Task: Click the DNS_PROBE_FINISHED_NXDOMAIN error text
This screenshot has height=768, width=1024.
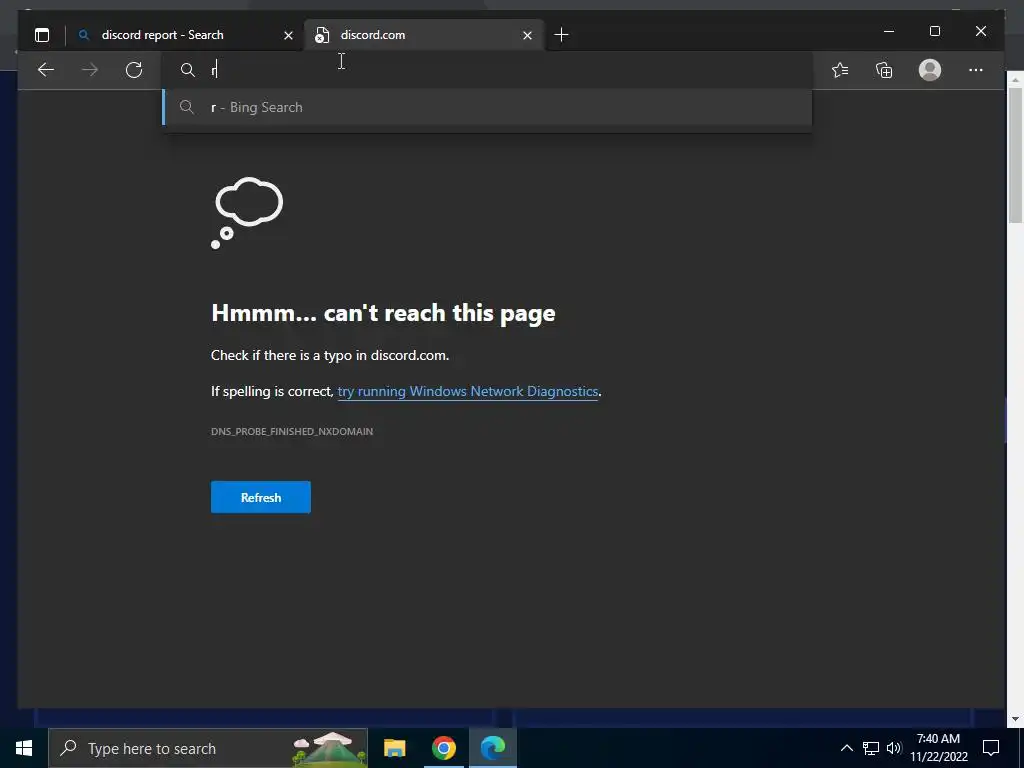Action: 292,432
